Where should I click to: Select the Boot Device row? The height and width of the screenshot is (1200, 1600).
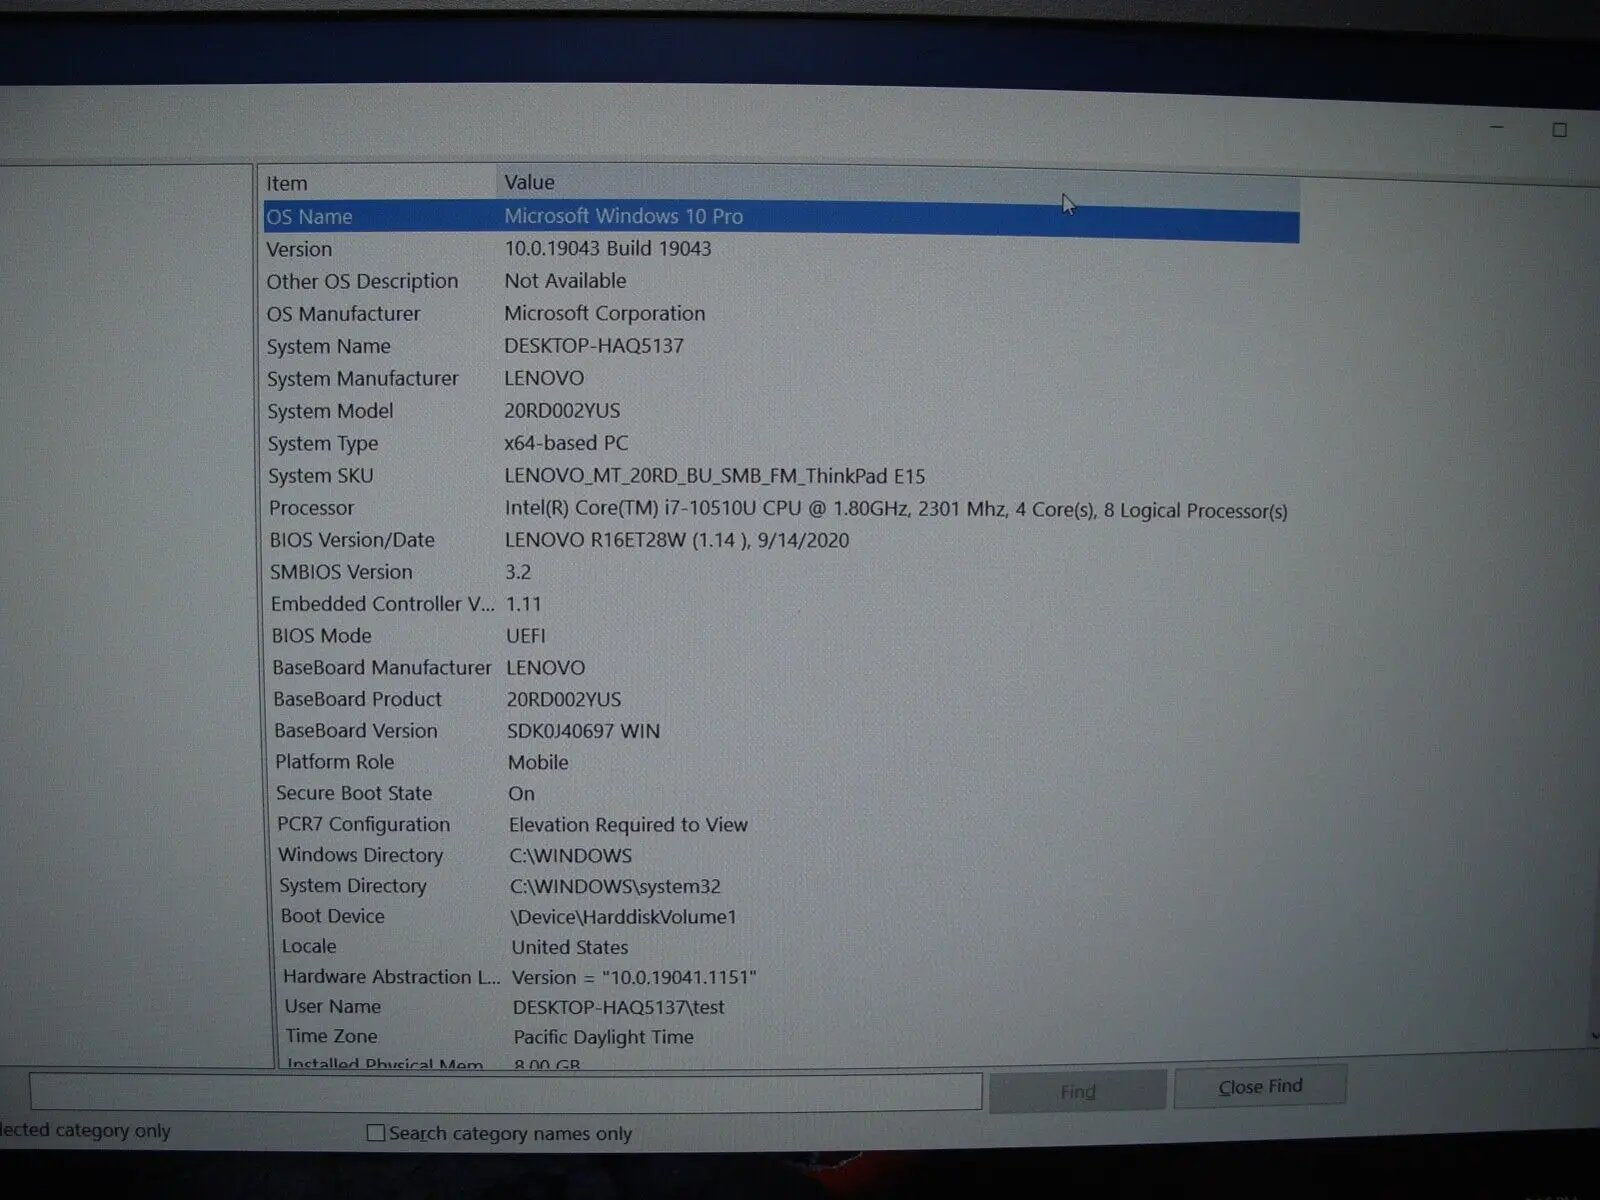[781, 916]
